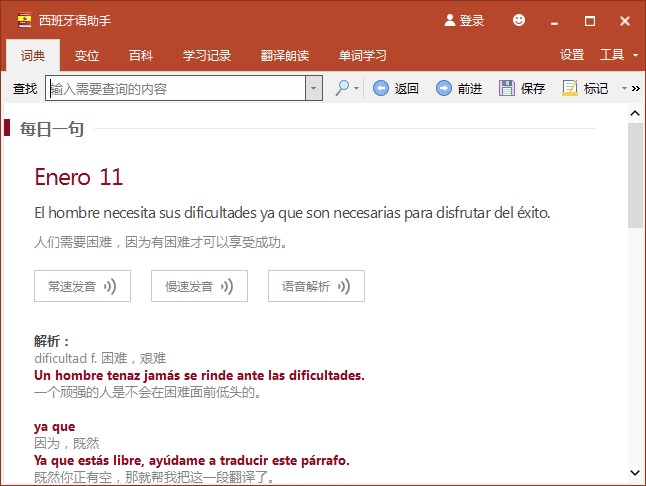The width and height of the screenshot is (646, 486).
Task: Click the 因为，既然 definition line
Action: pyautogui.click(x=67, y=444)
